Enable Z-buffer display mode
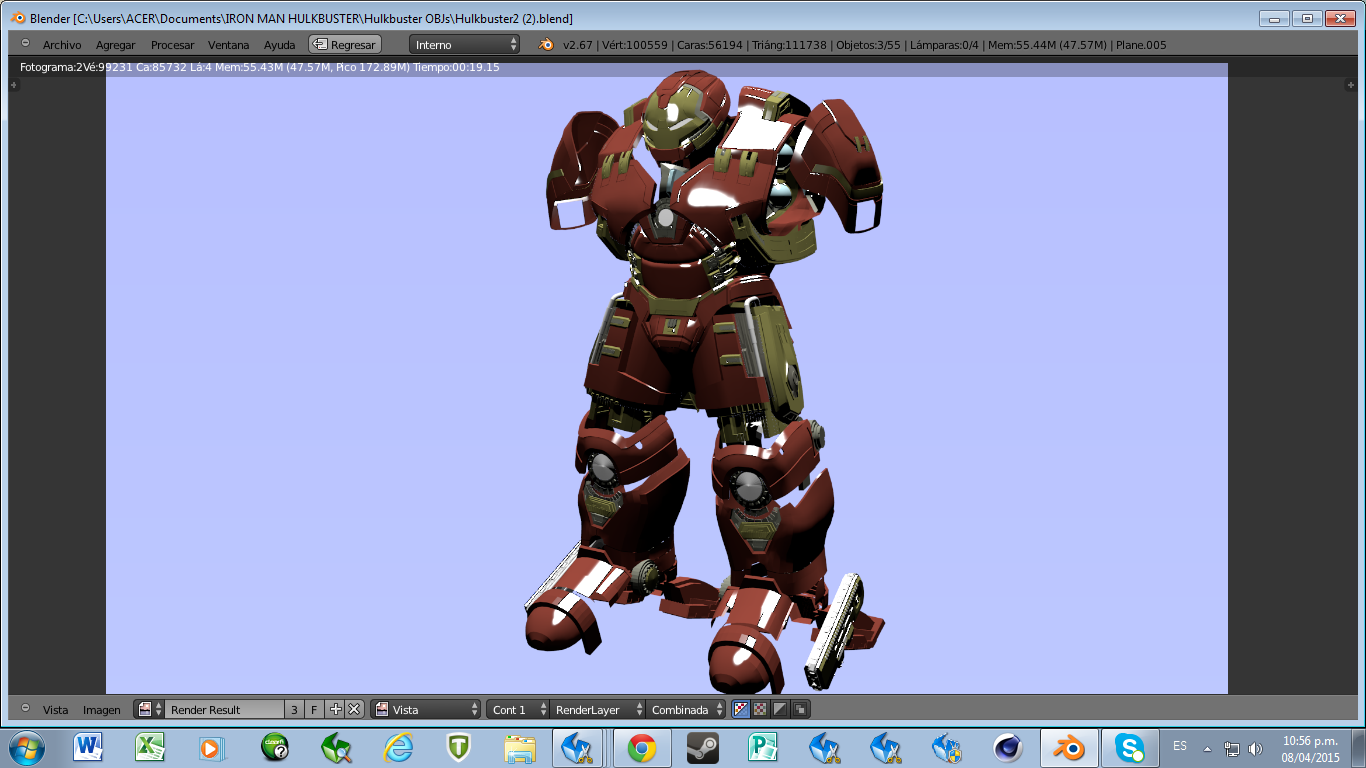Image resolution: width=1366 pixels, height=768 pixels. 799,709
